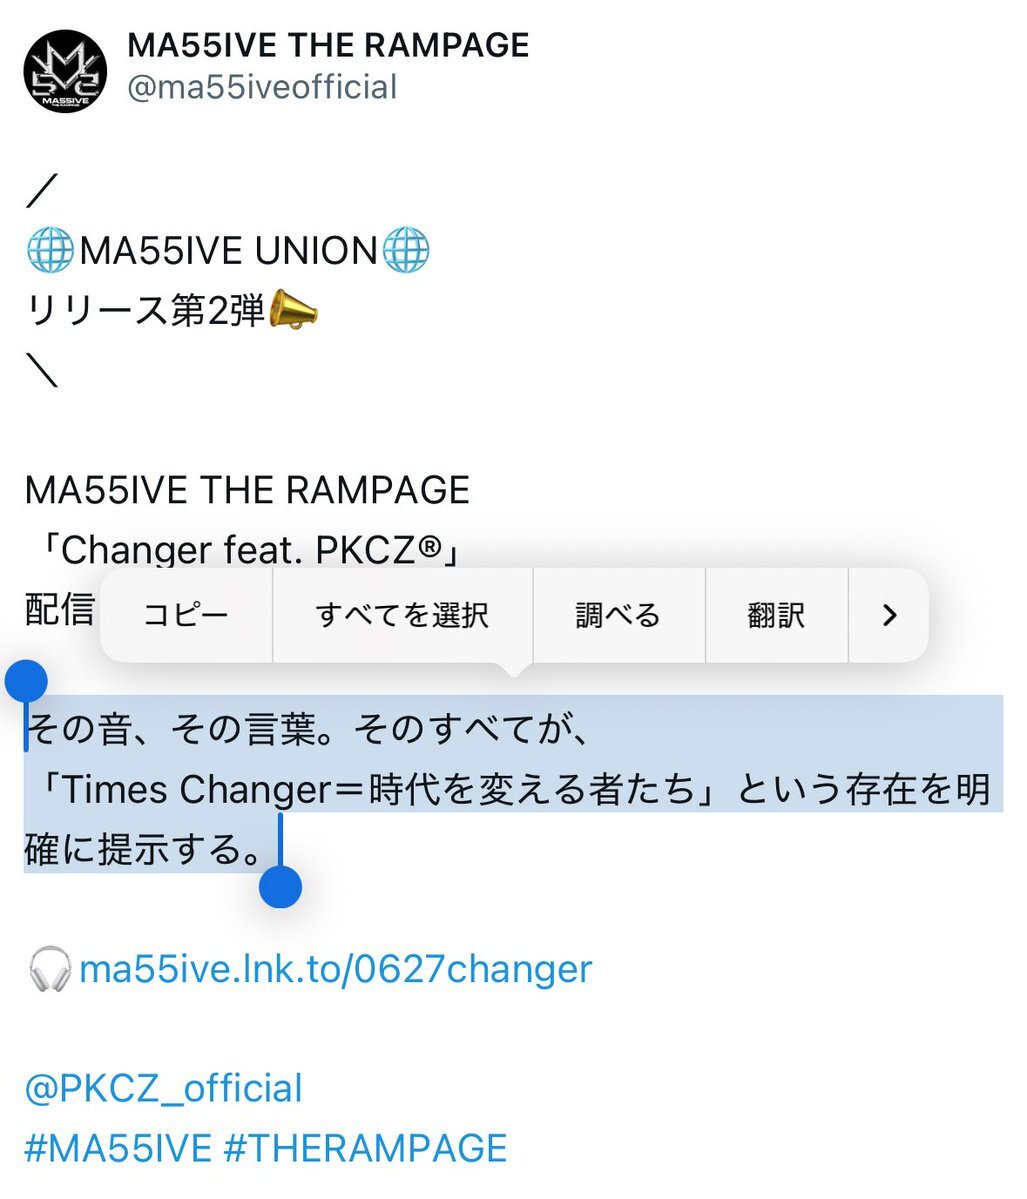Tap the top selection start handle
Screen dimensions: 1027x1199
[26, 681]
